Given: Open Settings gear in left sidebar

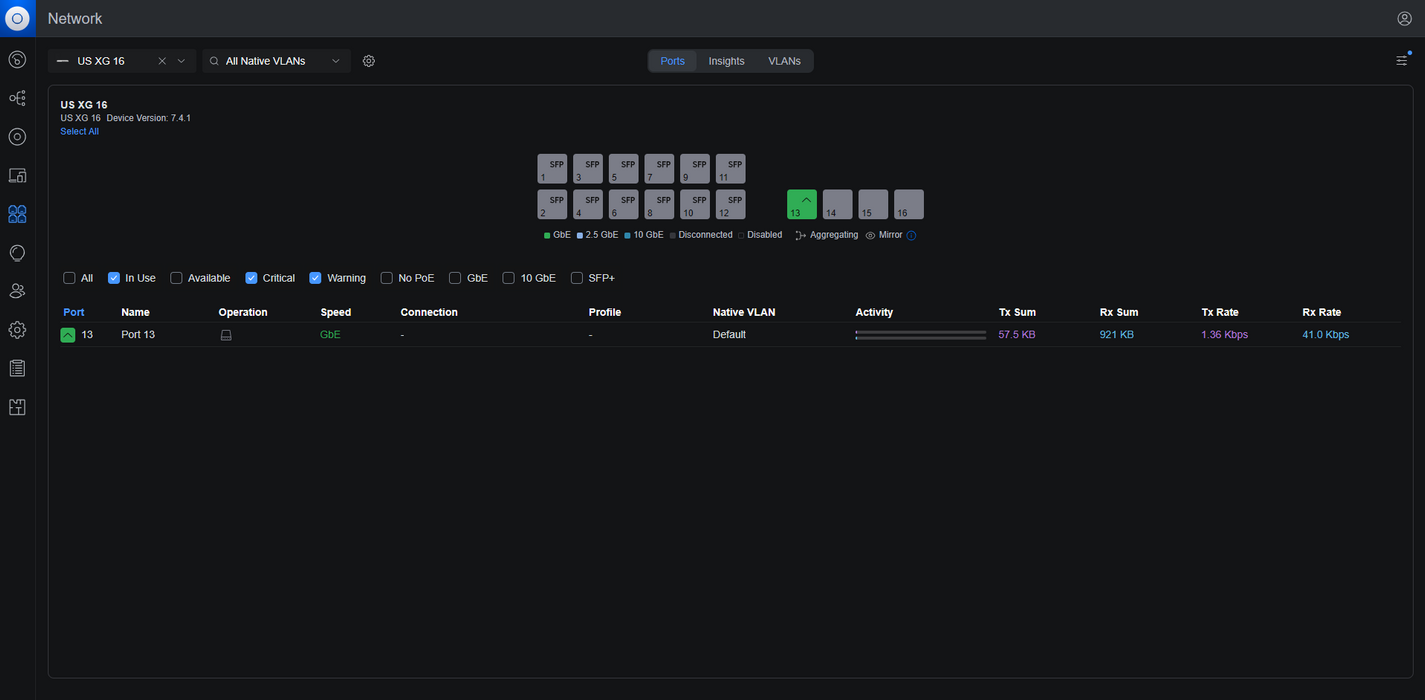Looking at the screenshot, I should tap(17, 330).
